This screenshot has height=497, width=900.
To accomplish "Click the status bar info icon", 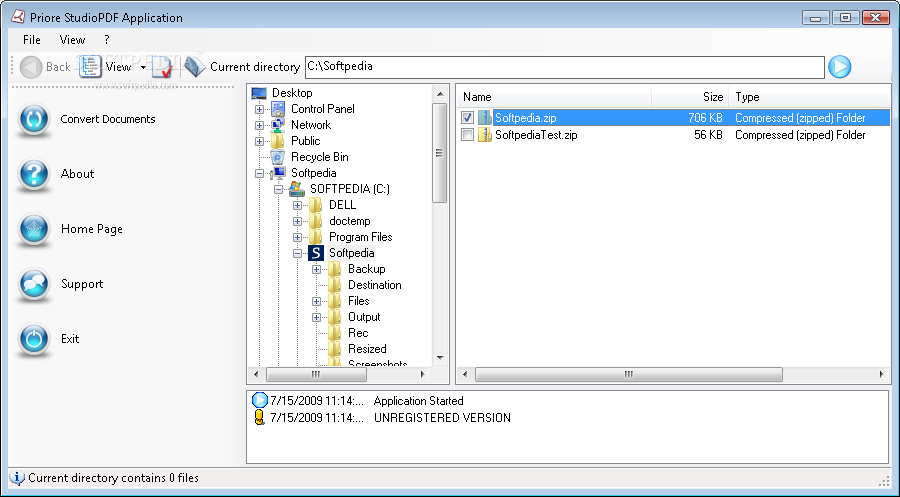I will 17,477.
